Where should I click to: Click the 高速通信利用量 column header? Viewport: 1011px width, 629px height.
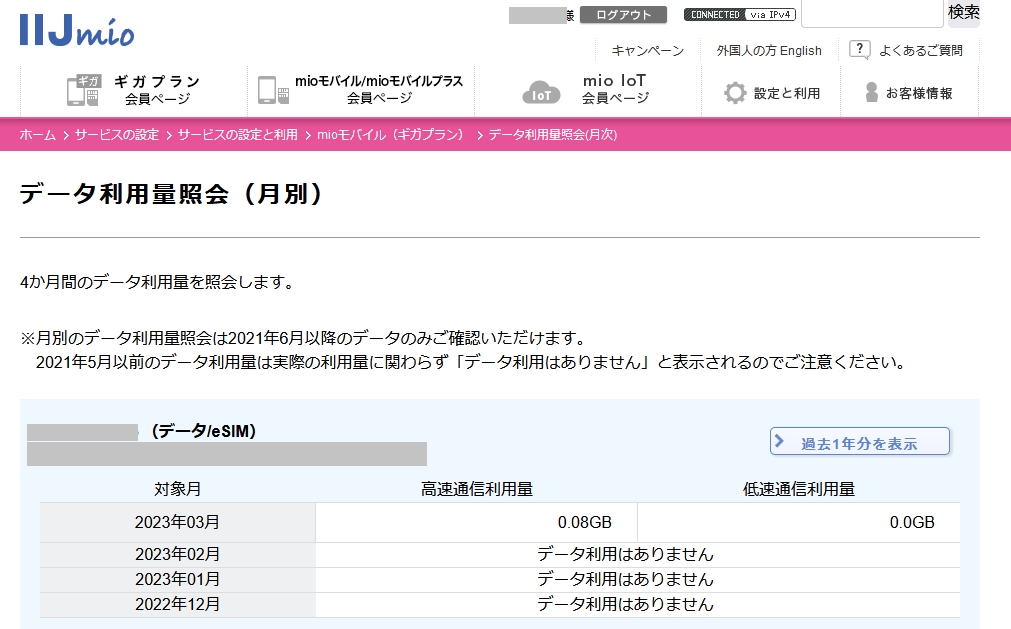coord(476,489)
